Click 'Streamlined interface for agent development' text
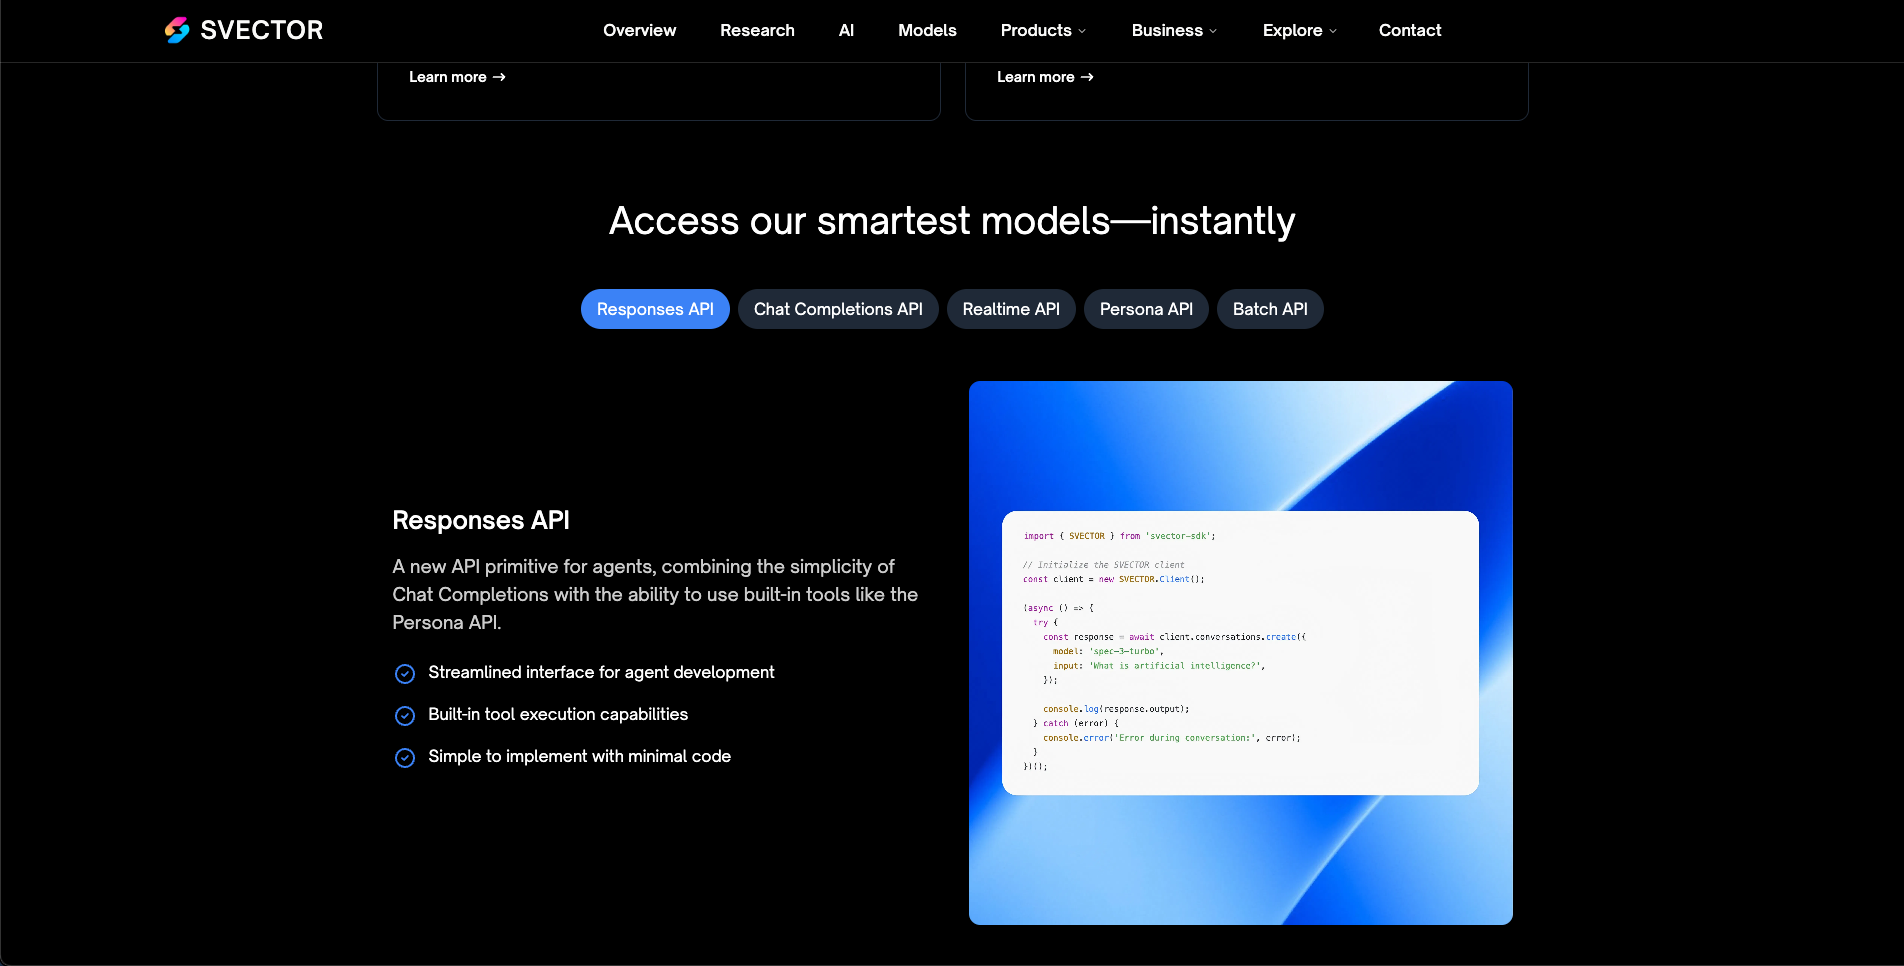 601,672
